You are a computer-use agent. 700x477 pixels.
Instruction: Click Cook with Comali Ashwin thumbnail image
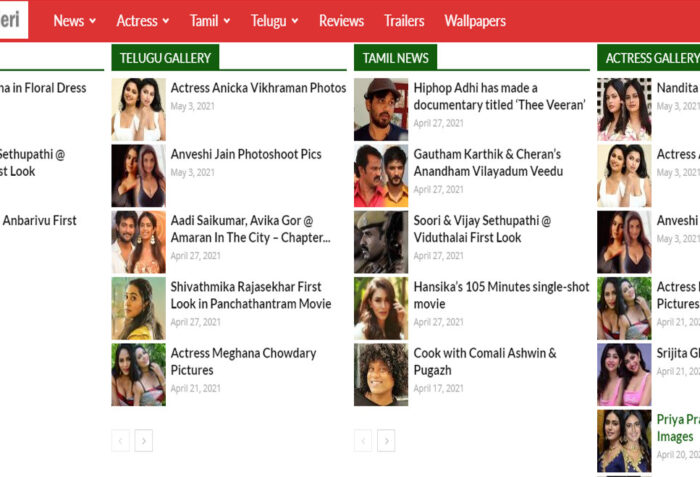point(380,375)
